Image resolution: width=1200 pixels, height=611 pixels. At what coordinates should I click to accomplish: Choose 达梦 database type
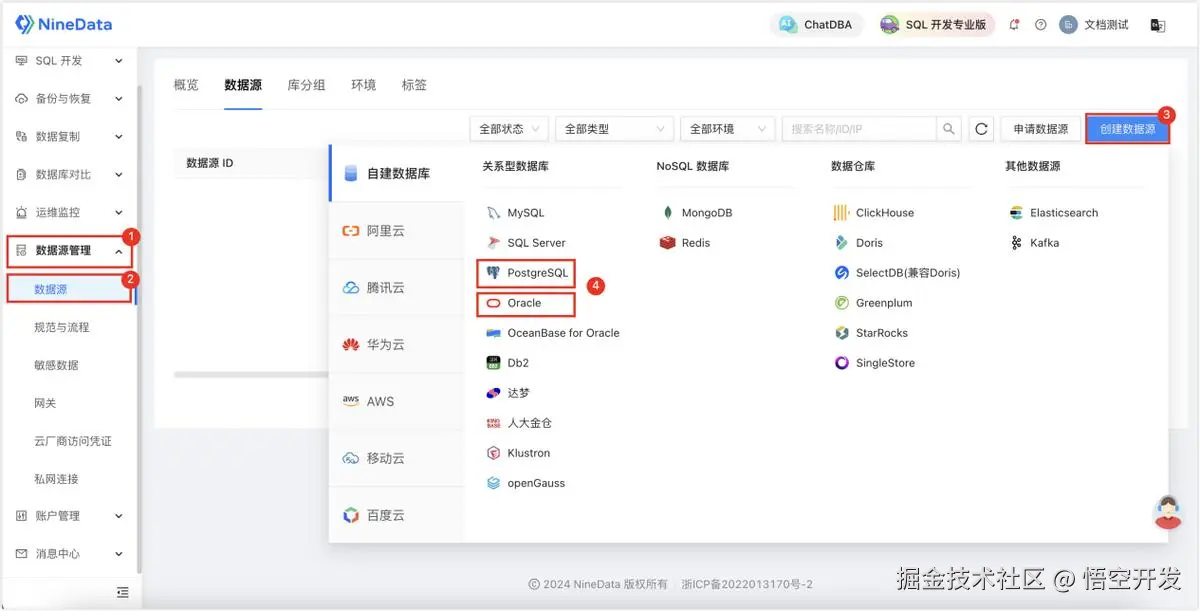click(x=508, y=393)
